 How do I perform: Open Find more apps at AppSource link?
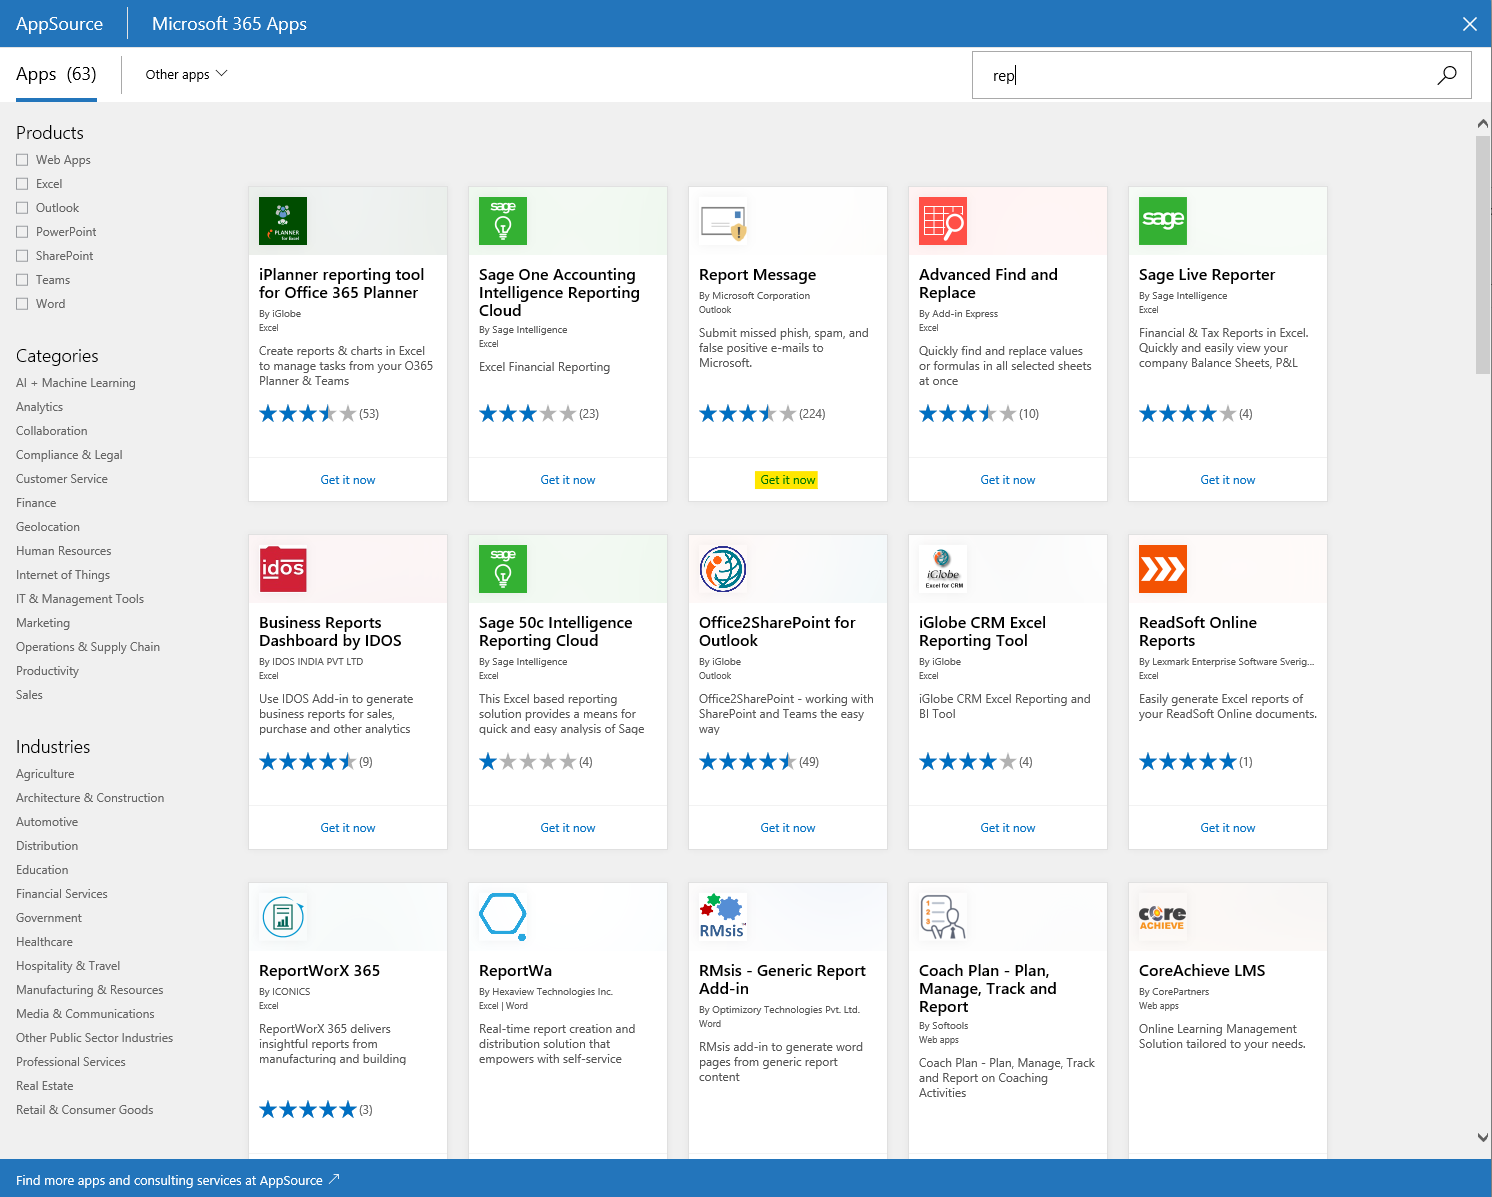[177, 1180]
